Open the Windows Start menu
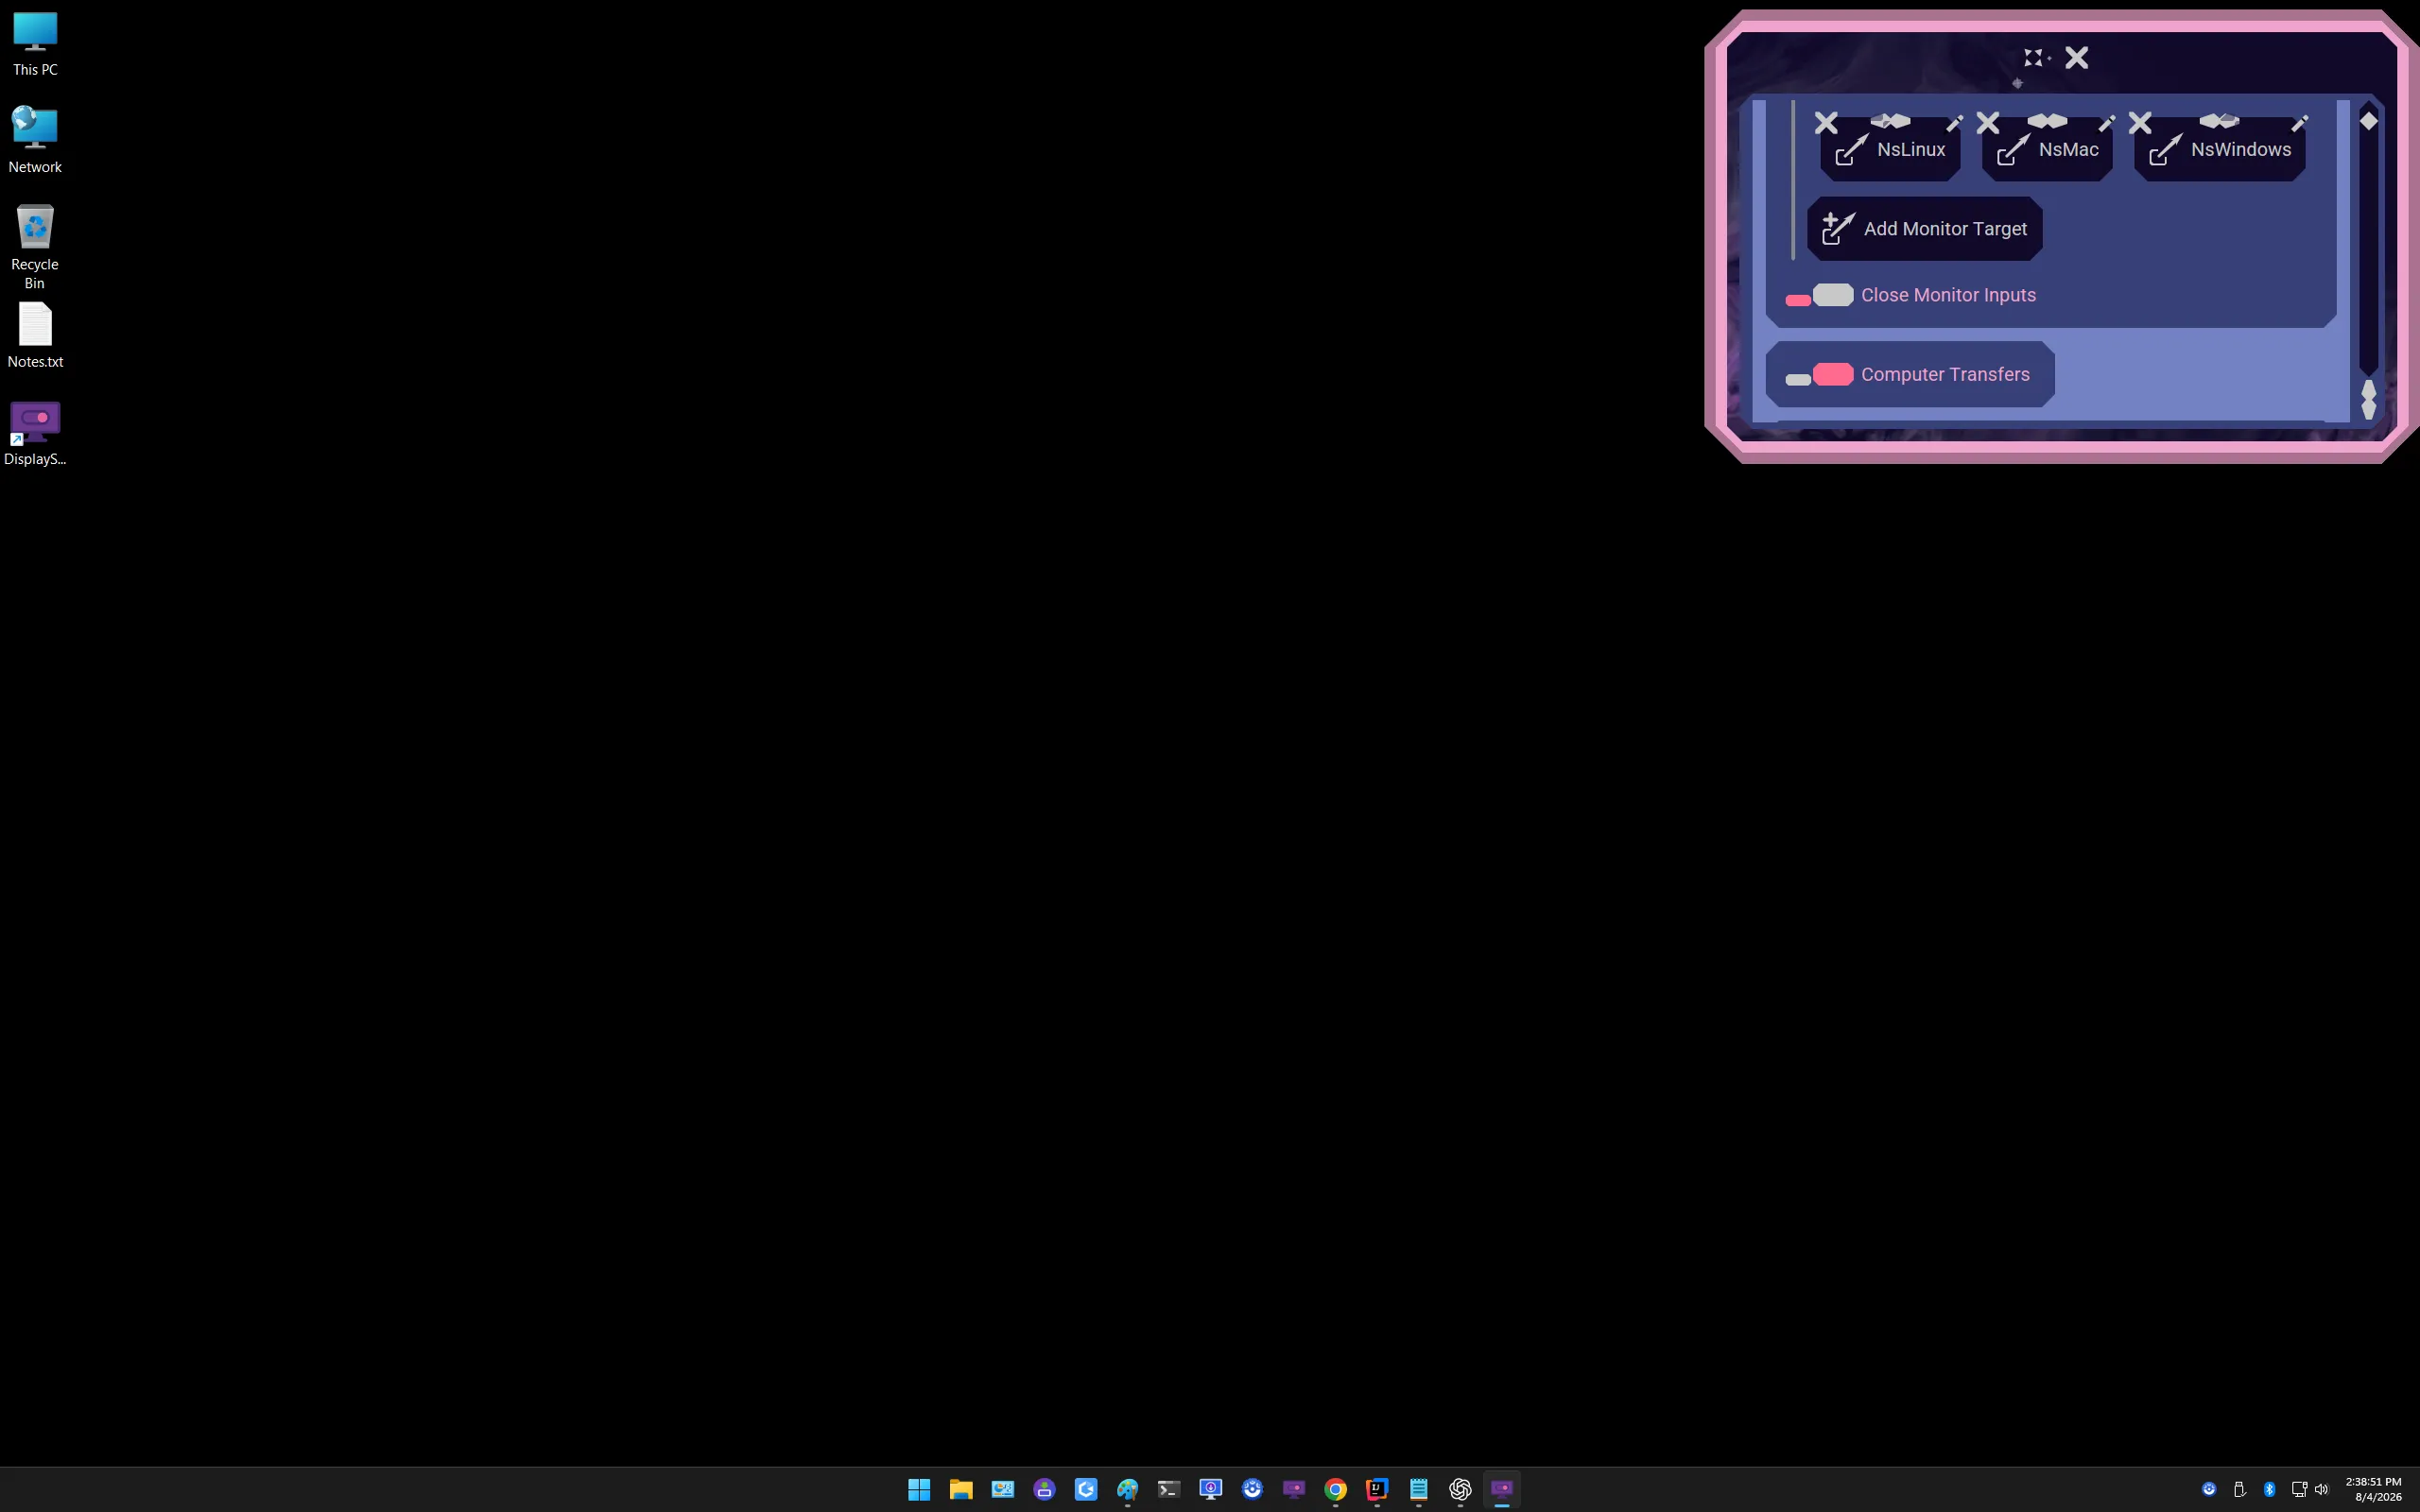Image resolution: width=2420 pixels, height=1512 pixels. (x=919, y=1489)
